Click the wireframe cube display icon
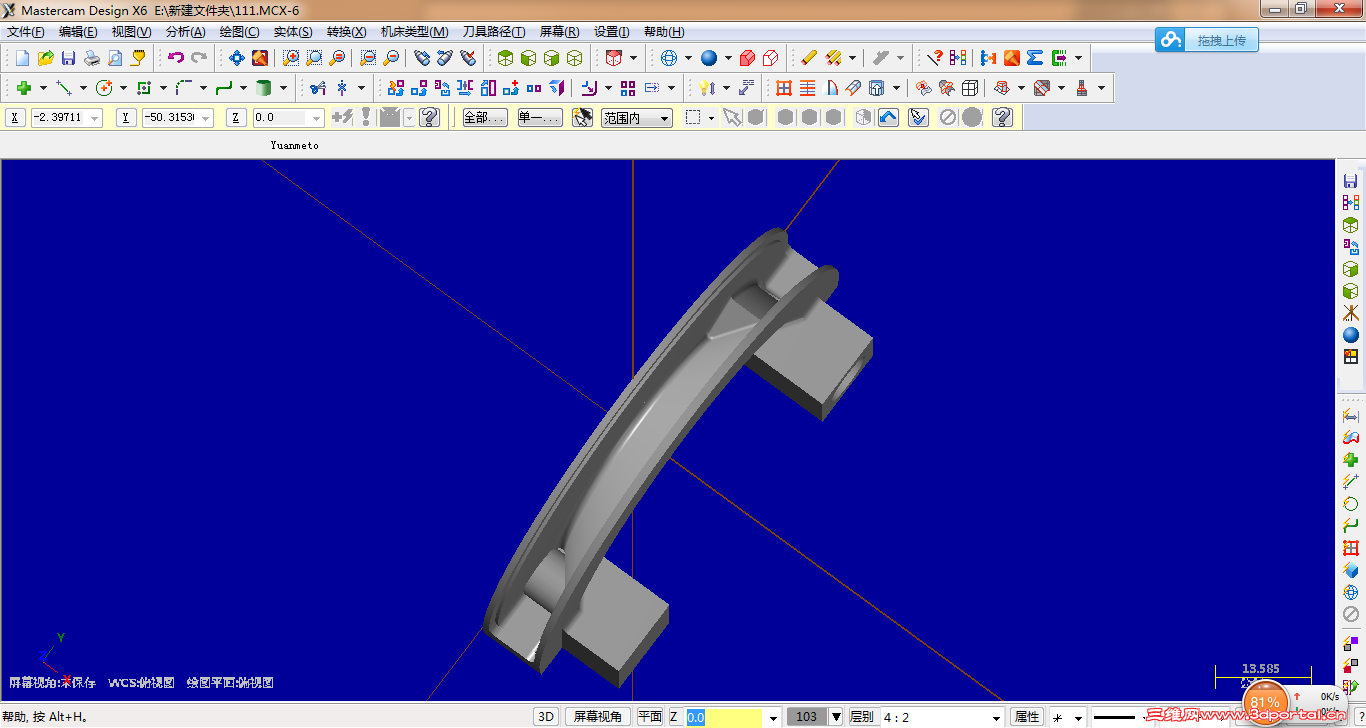 click(x=575, y=58)
